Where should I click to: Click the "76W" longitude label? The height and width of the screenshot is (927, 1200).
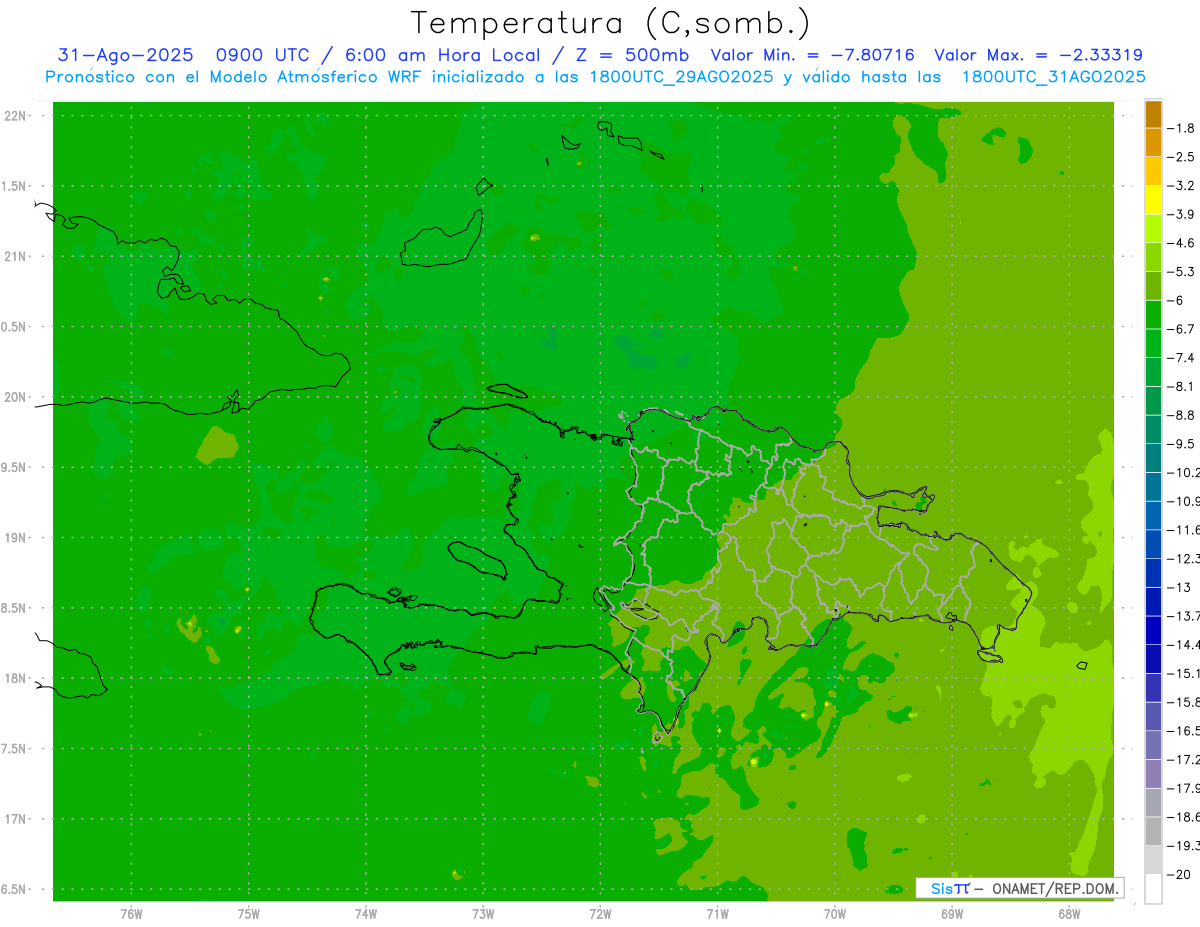point(131,913)
